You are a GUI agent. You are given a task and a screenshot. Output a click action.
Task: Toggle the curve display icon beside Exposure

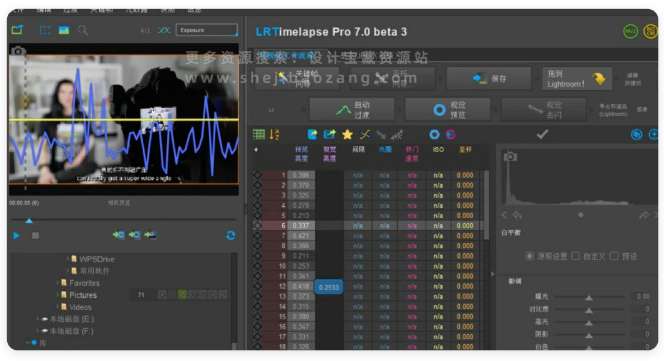tap(163, 30)
